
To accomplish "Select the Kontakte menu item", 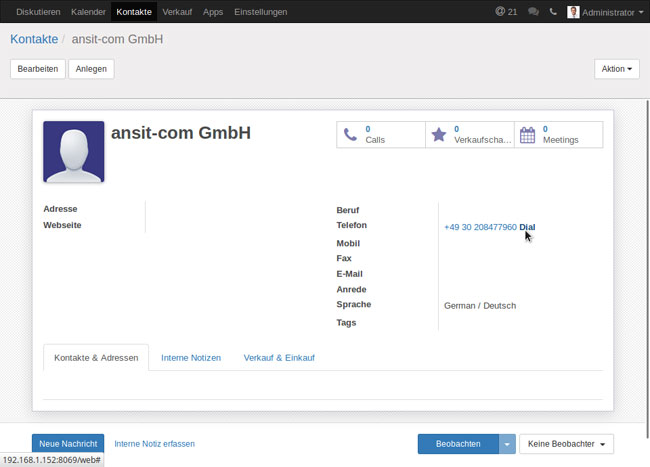I will pyautogui.click(x=134, y=12).
